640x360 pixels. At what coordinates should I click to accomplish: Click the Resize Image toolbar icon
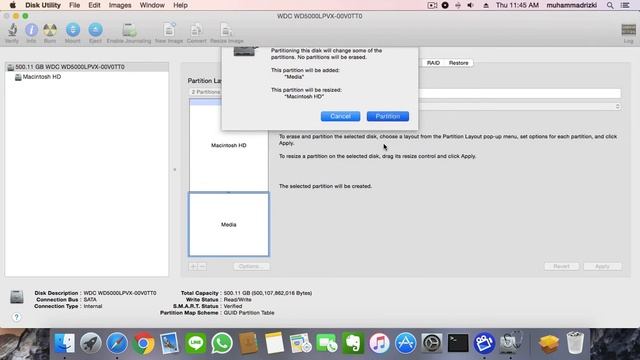pos(227,33)
